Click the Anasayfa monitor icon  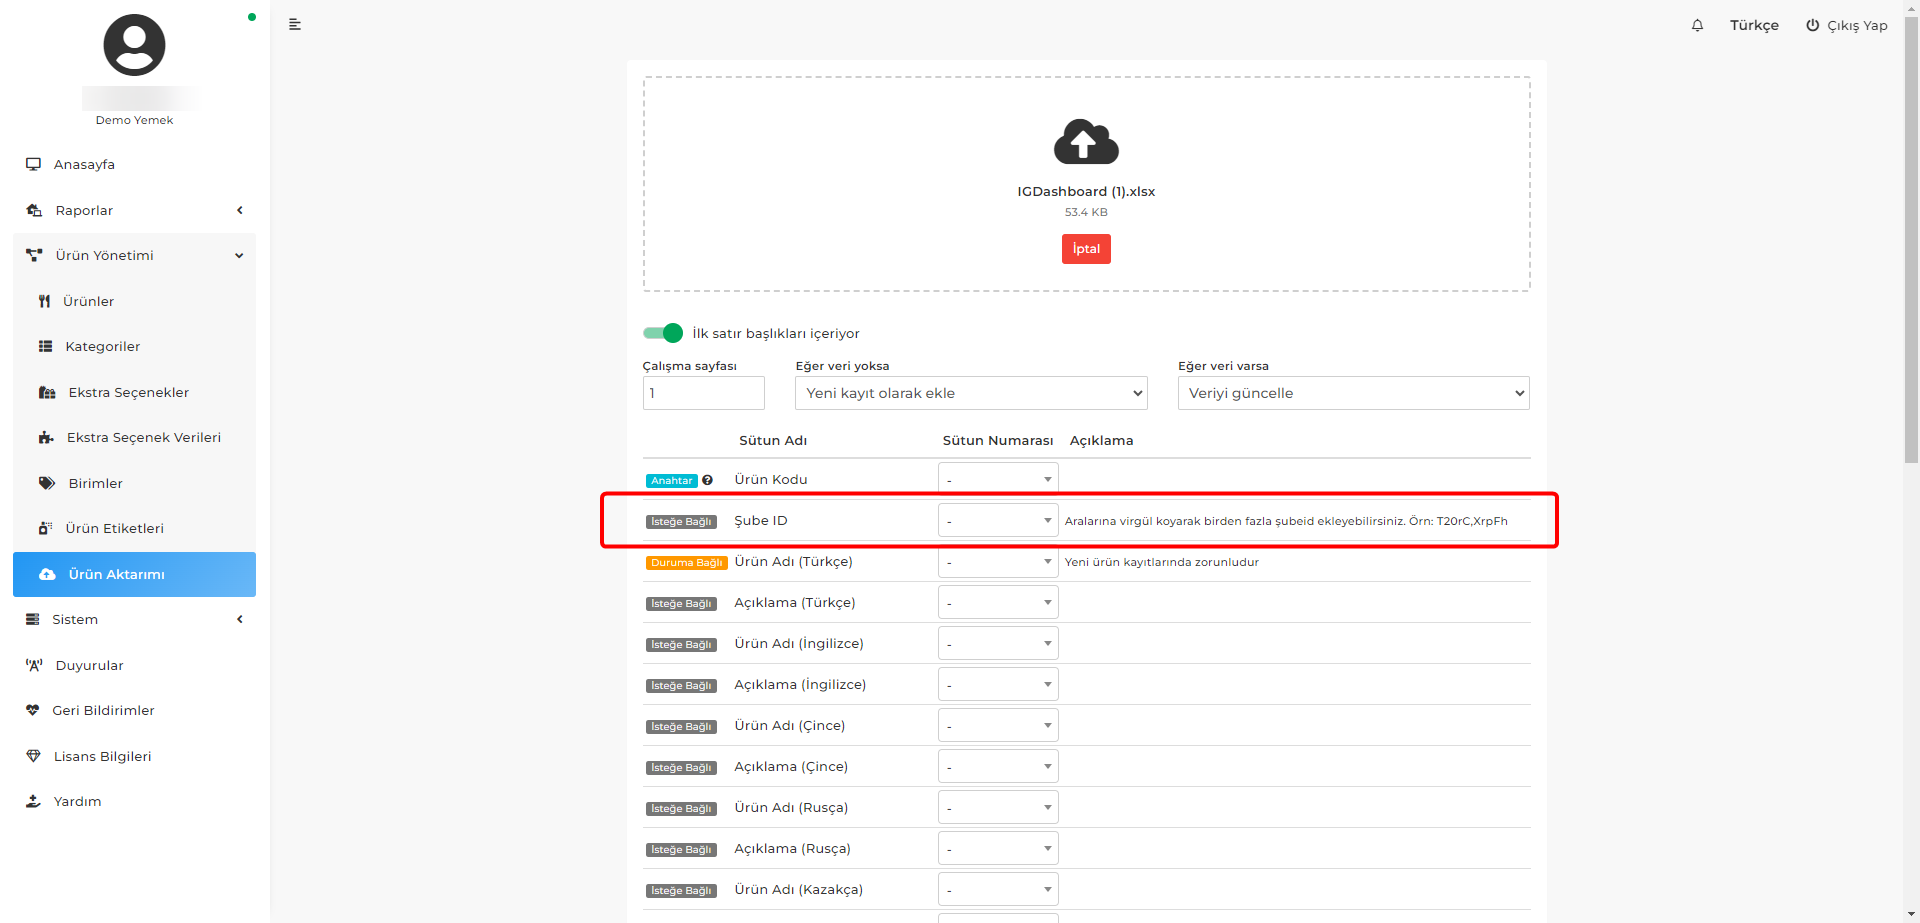point(34,164)
